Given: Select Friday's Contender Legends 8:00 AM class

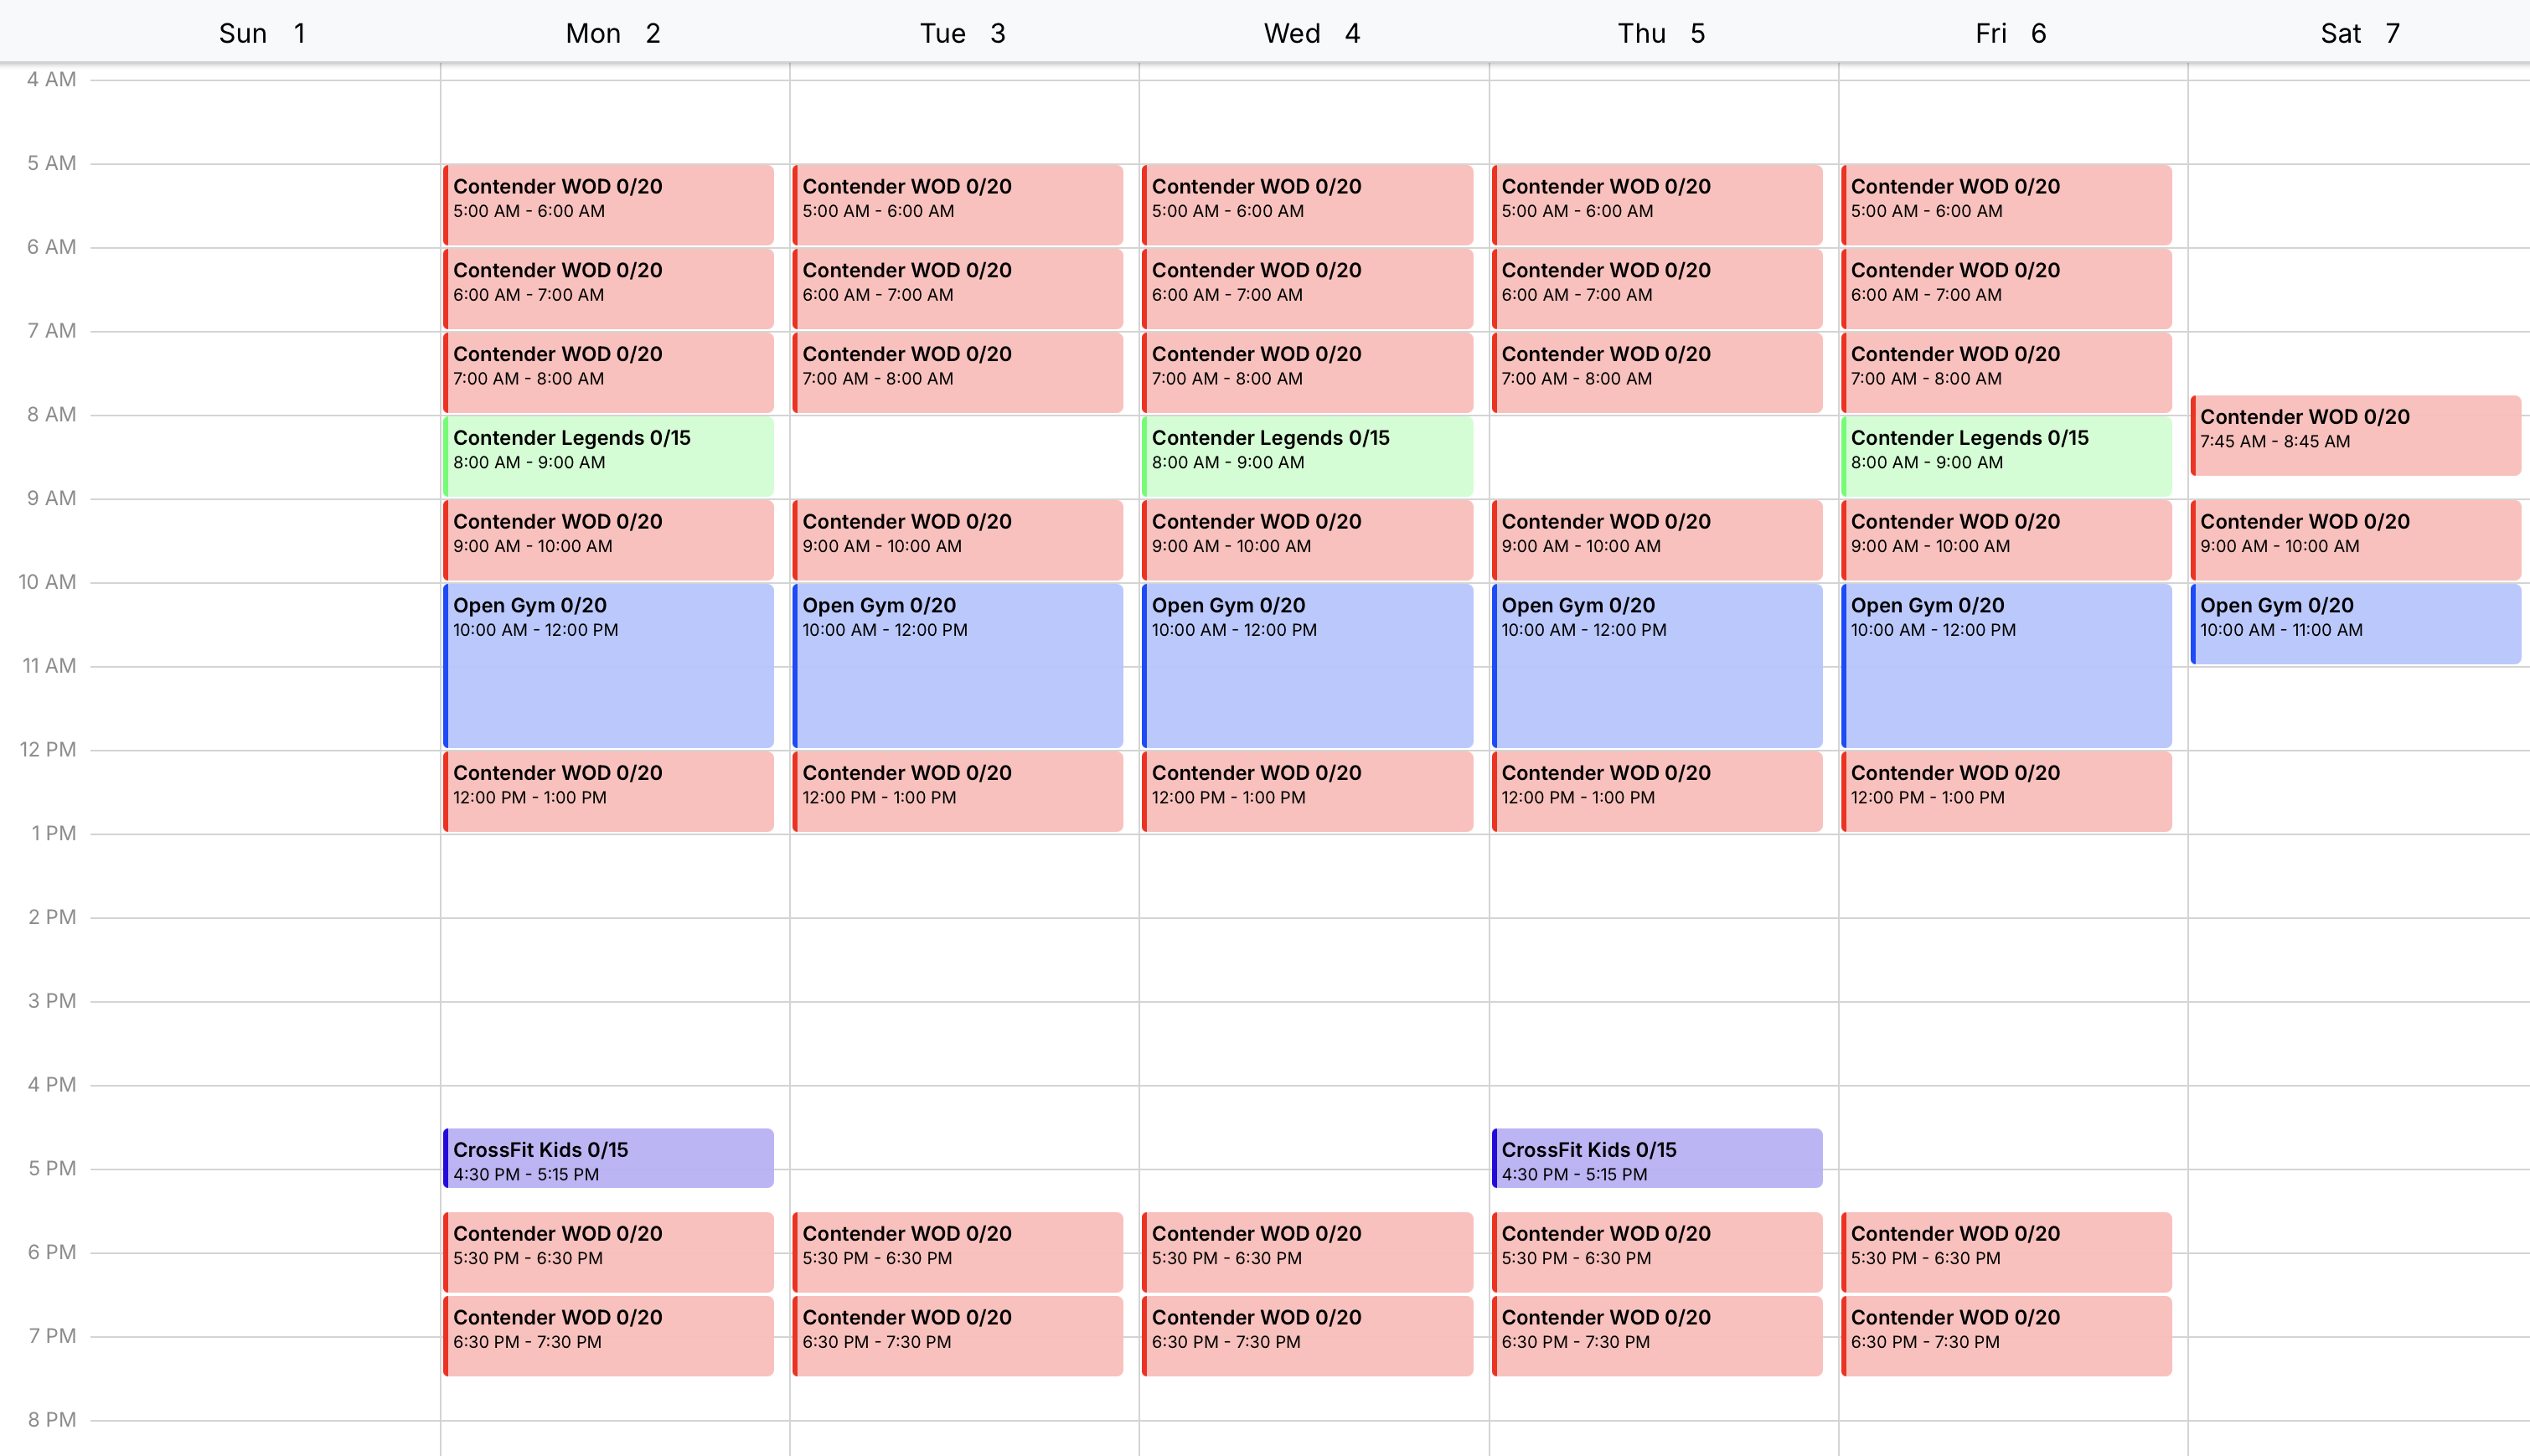Looking at the screenshot, I should click(2006, 456).
